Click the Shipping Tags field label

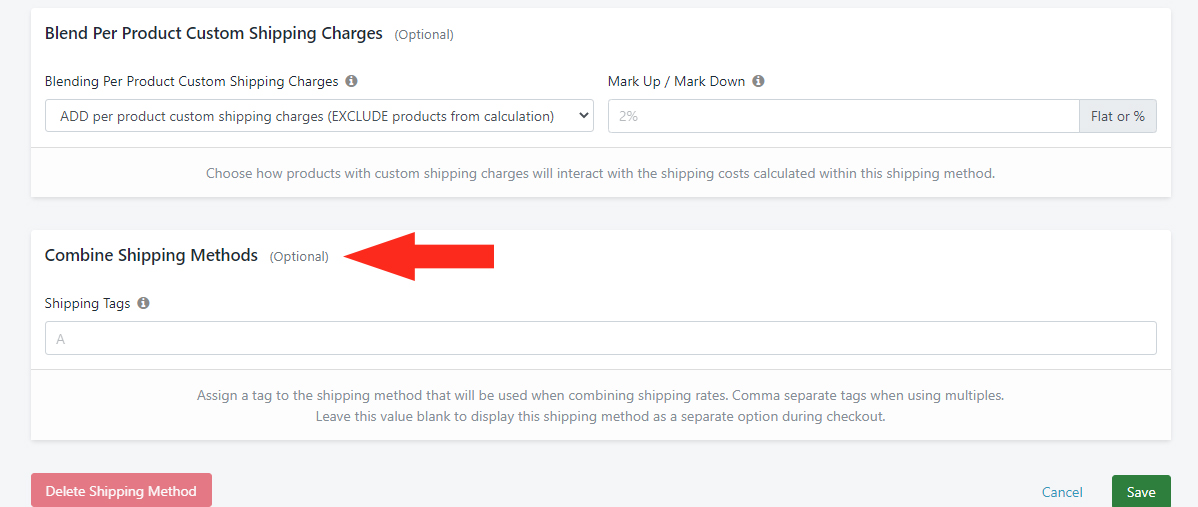(87, 303)
